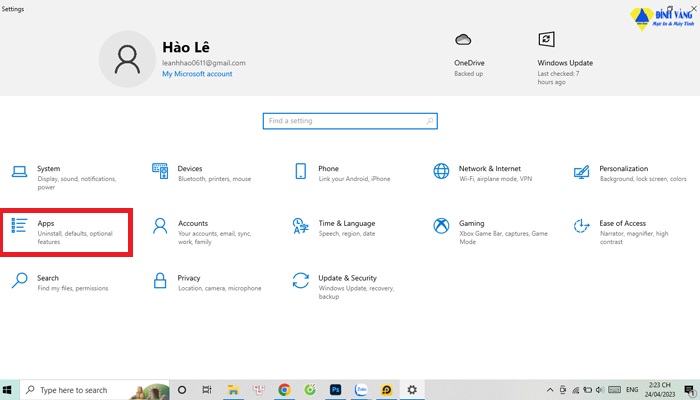This screenshot has width=700, height=400.
Task: Open Photoshop from the taskbar
Action: (x=336, y=390)
